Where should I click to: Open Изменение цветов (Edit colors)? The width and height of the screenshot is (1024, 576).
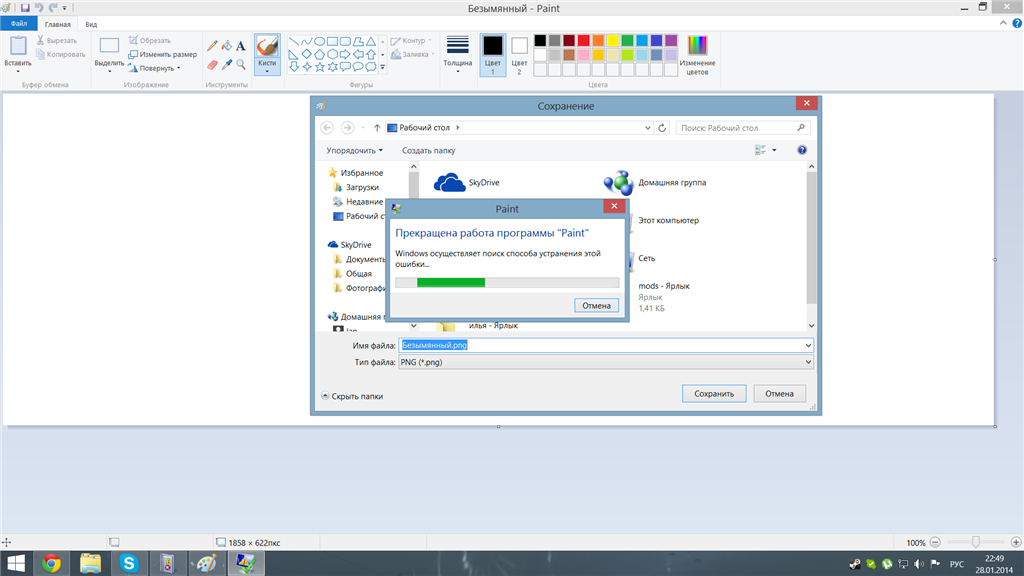pos(697,55)
